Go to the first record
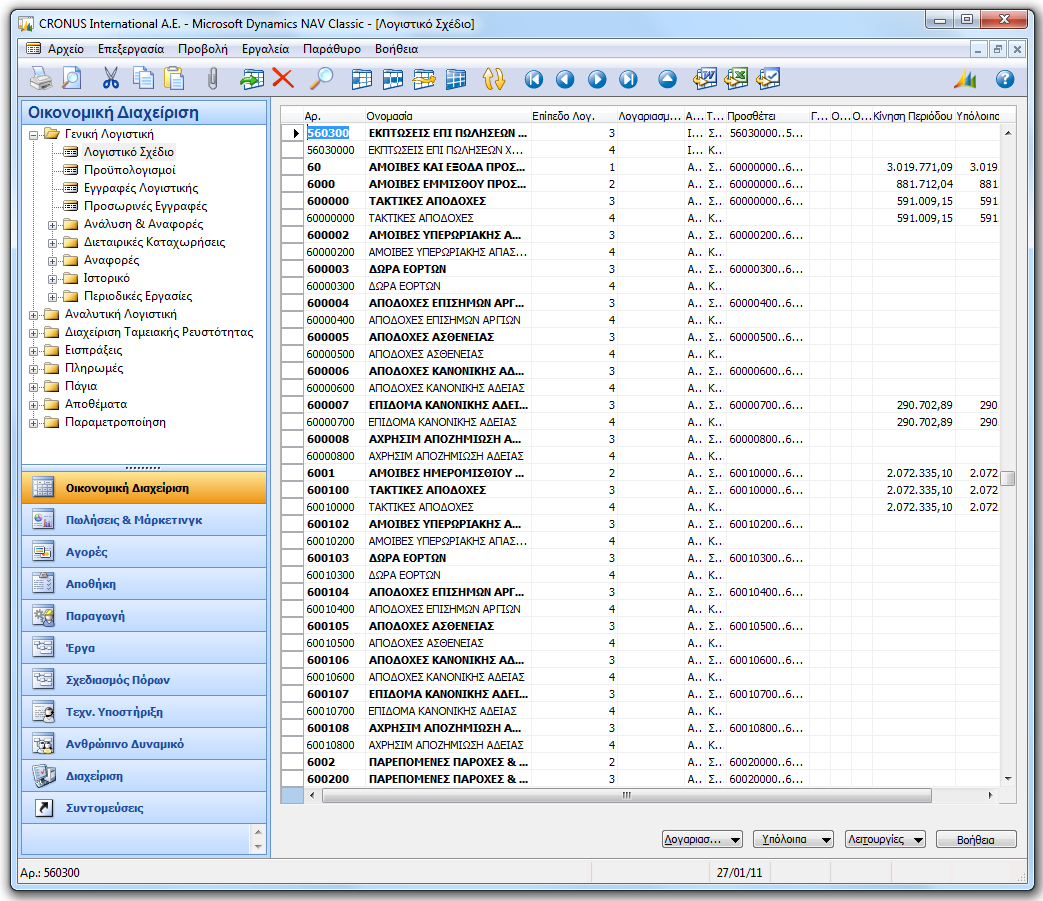 click(533, 80)
